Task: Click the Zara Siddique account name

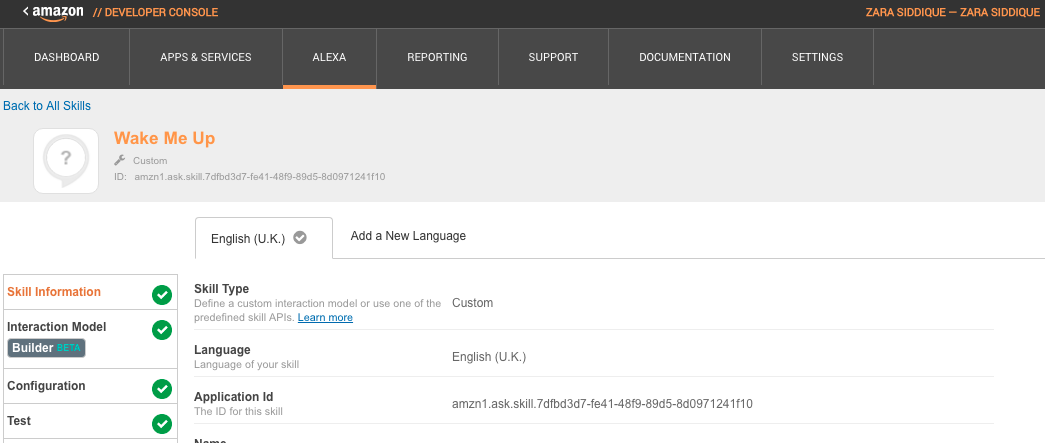Action: pos(952,13)
